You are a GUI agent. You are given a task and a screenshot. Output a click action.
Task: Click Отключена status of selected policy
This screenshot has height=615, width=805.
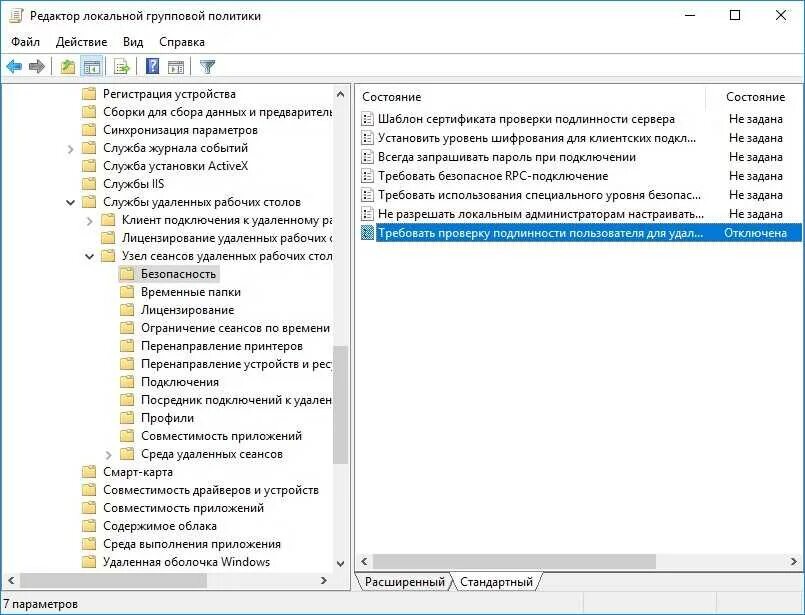click(755, 233)
